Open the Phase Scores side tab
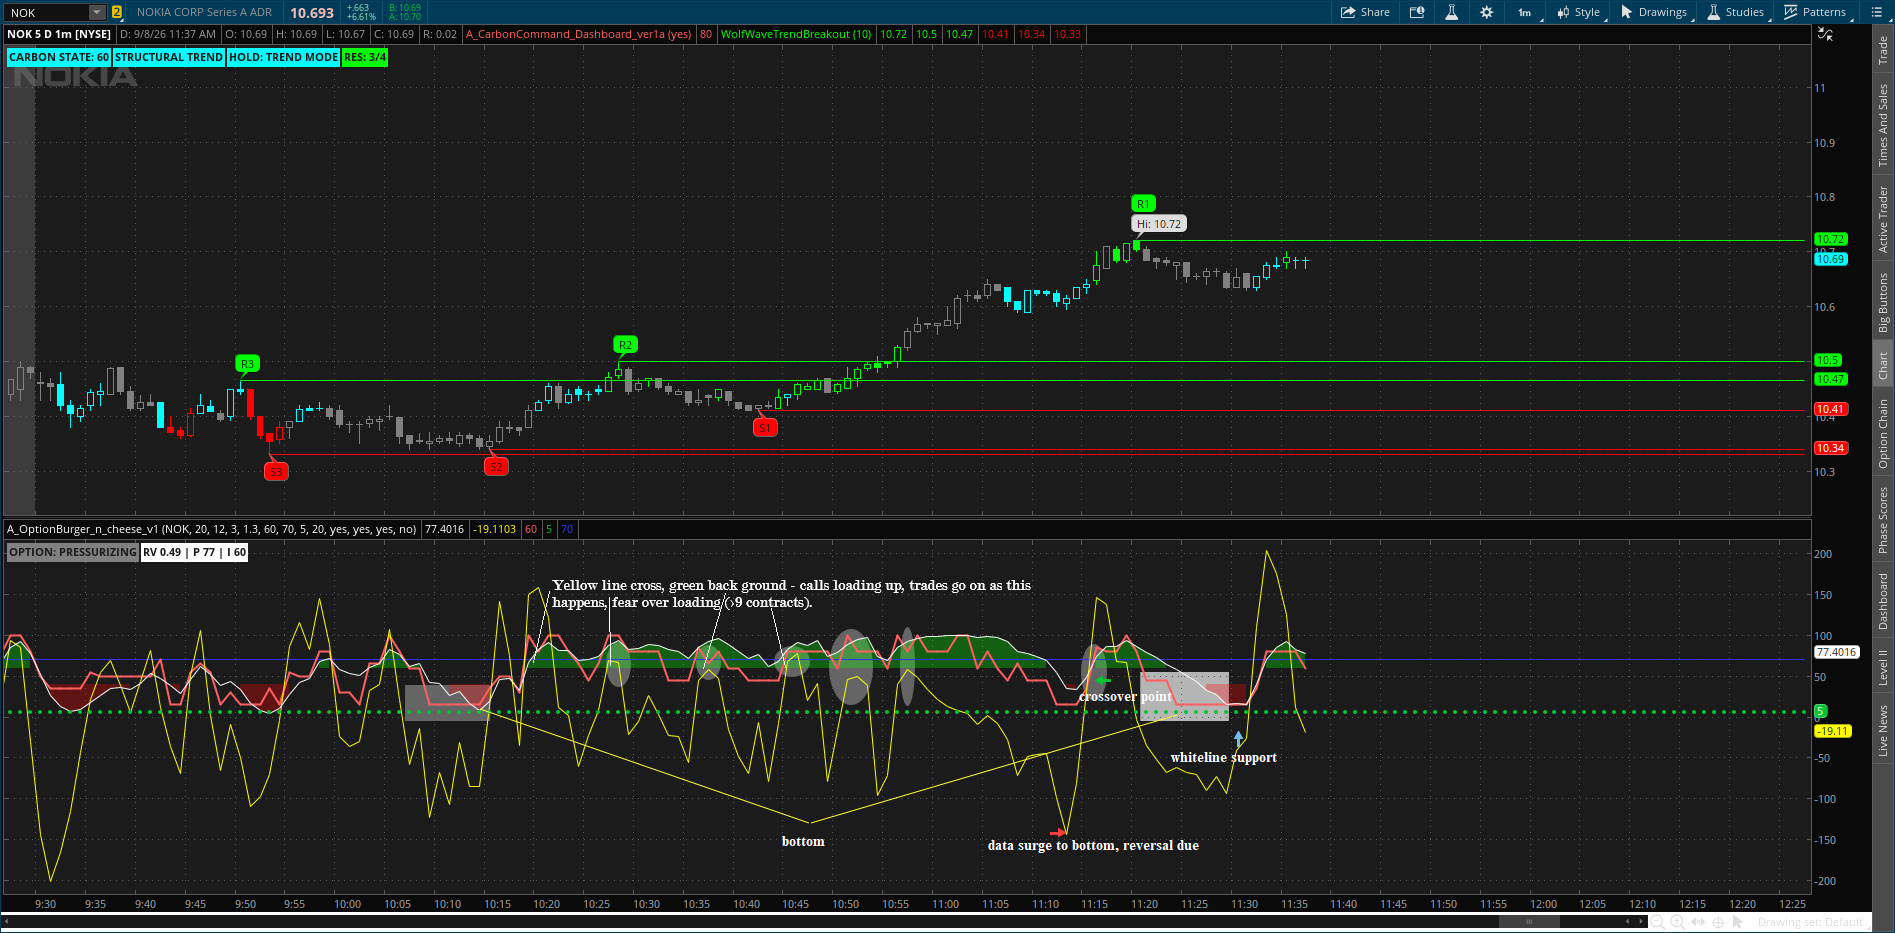 1883,520
